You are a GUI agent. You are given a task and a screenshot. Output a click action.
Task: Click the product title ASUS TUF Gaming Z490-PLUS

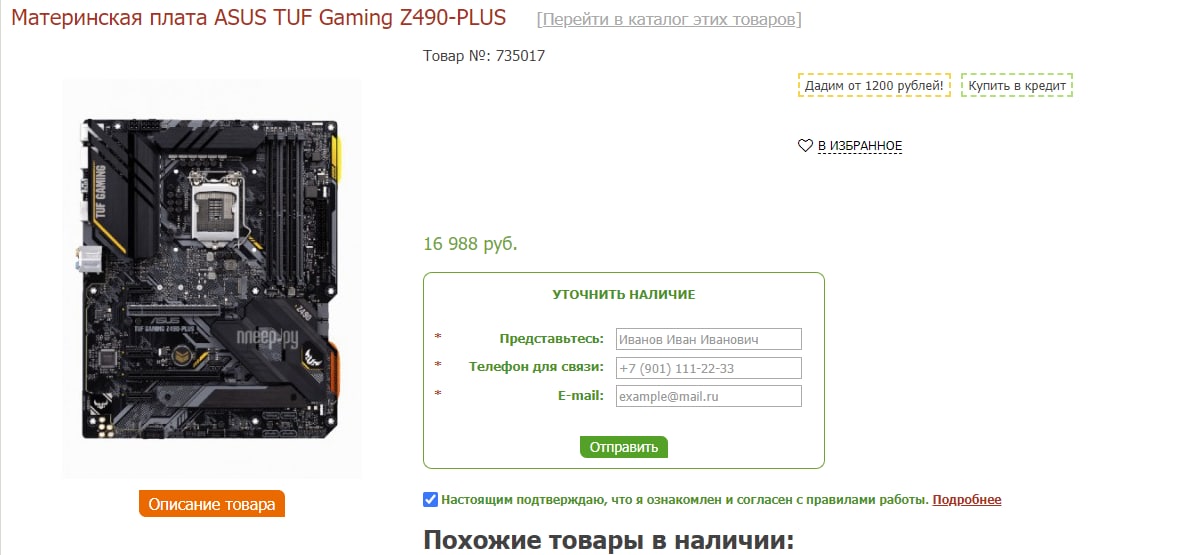(x=259, y=18)
